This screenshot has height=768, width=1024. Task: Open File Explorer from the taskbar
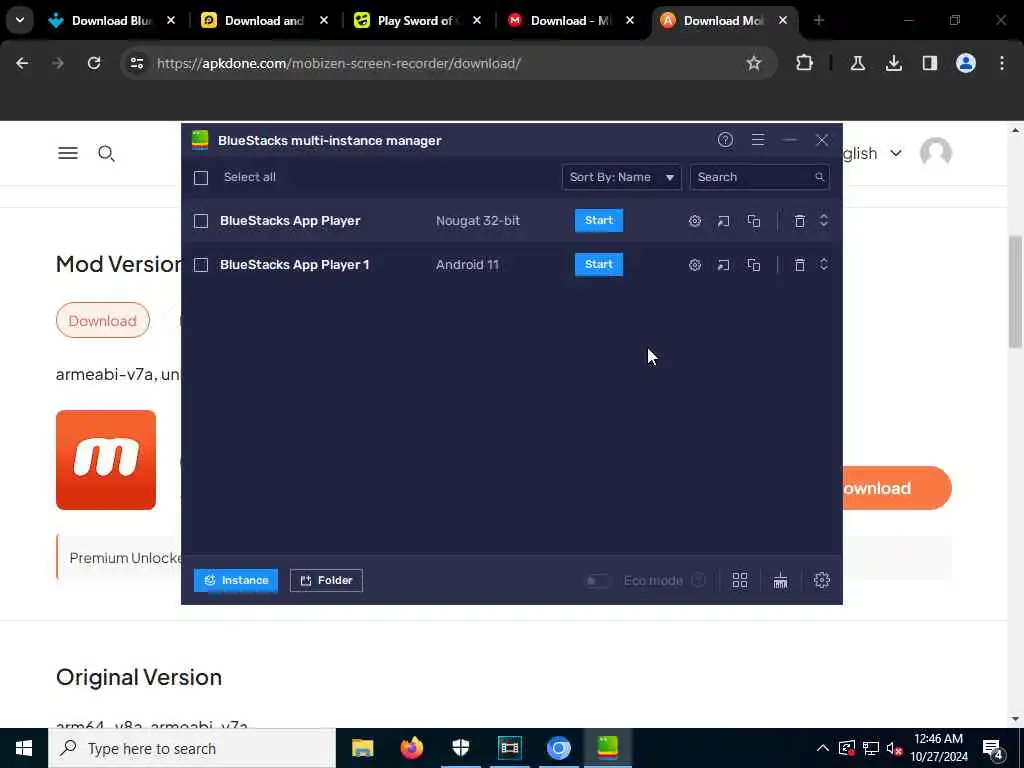[362, 748]
